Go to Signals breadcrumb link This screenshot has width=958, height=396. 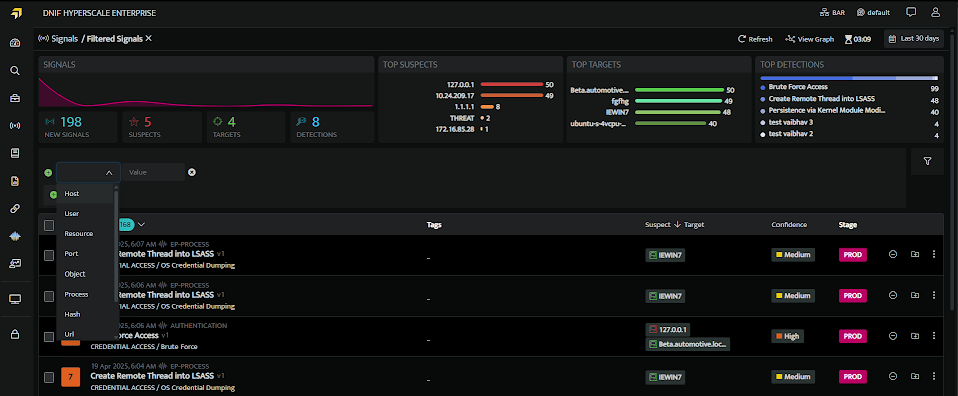pos(58,38)
